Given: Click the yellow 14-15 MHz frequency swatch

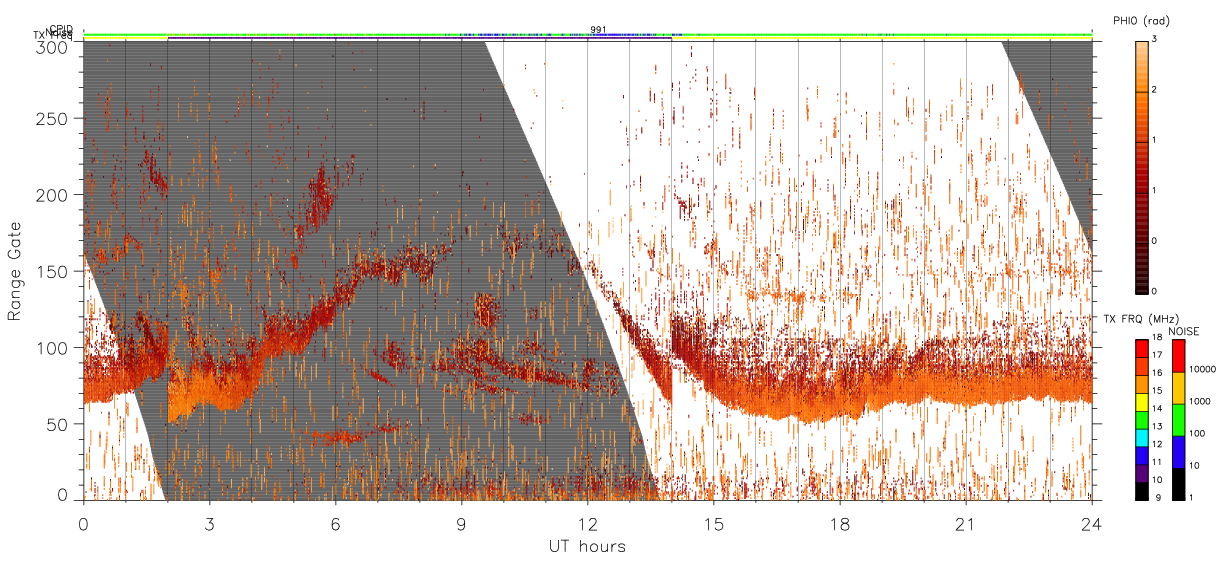Looking at the screenshot, I should coord(1142,402).
